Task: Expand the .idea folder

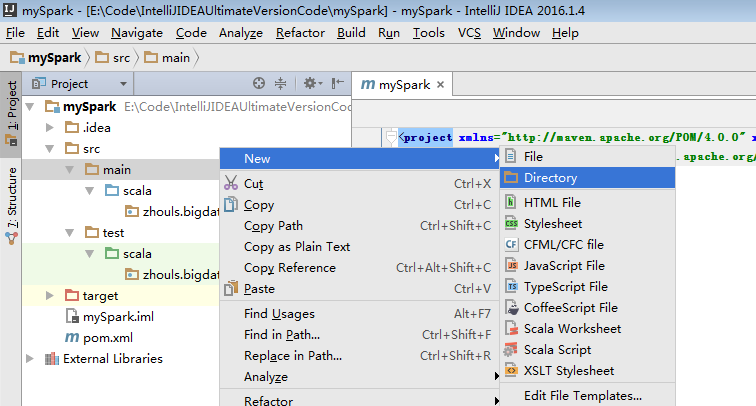Action: [50, 127]
